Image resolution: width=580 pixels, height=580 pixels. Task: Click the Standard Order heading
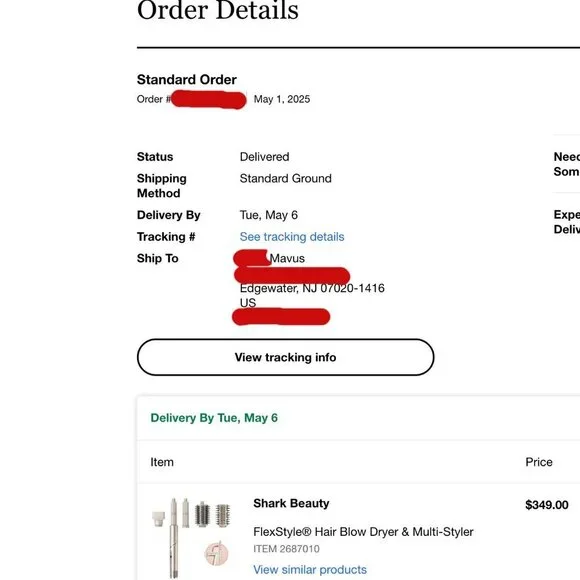click(187, 80)
